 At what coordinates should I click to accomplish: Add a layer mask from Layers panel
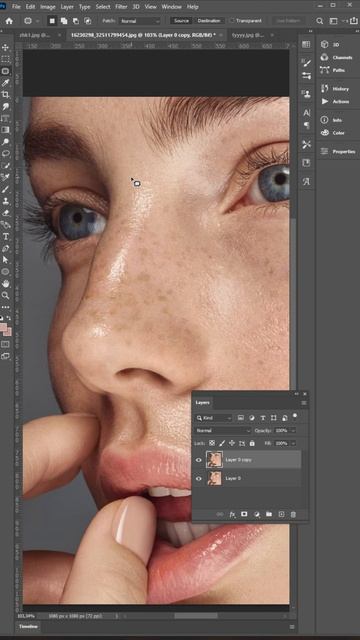point(244,514)
